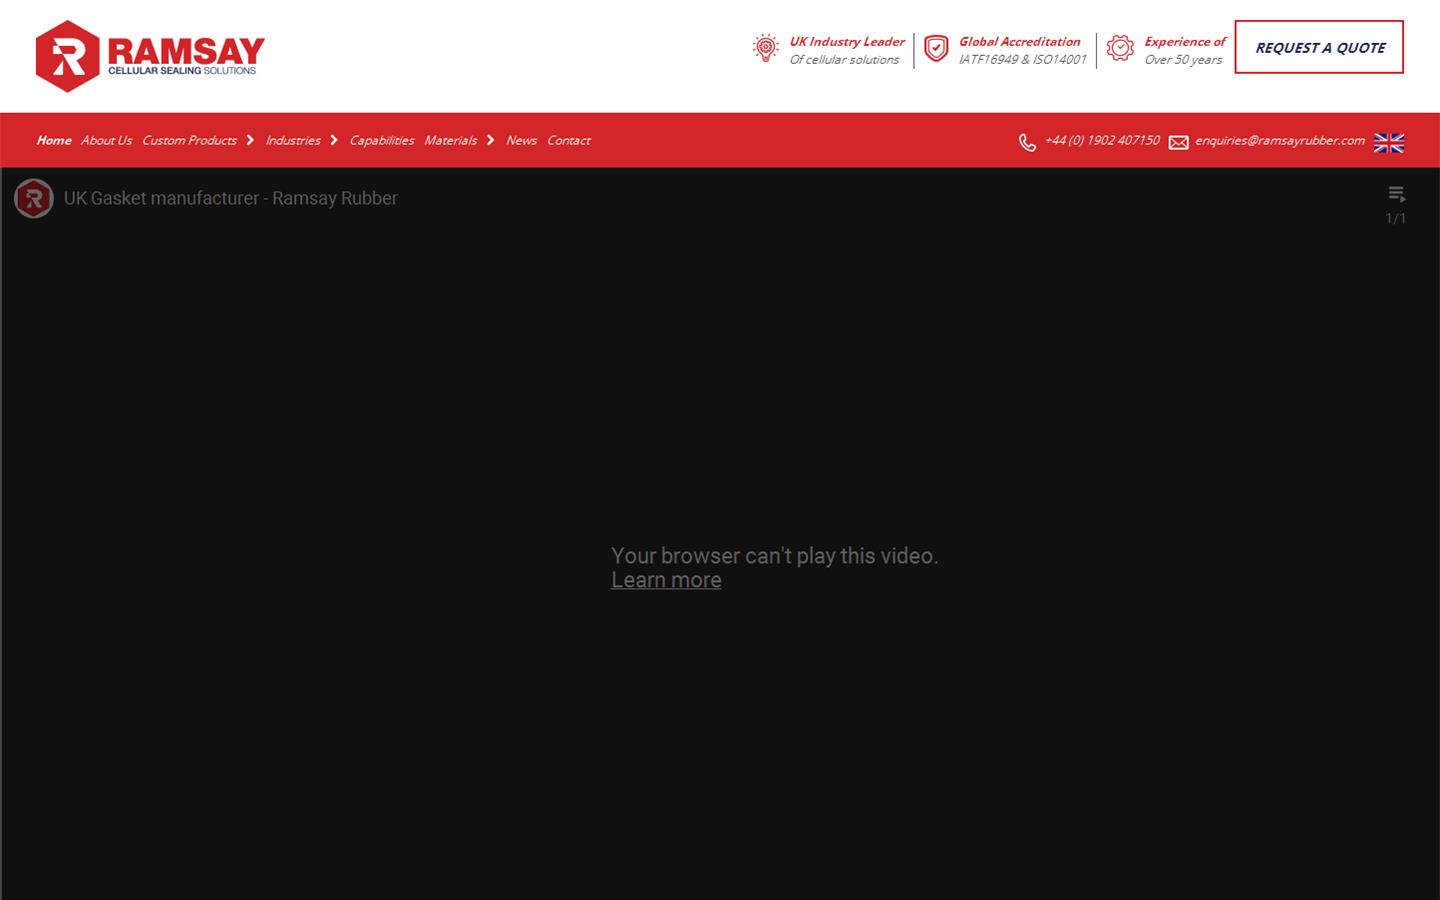
Task: Click the Global Accreditation shield icon
Action: [936, 49]
